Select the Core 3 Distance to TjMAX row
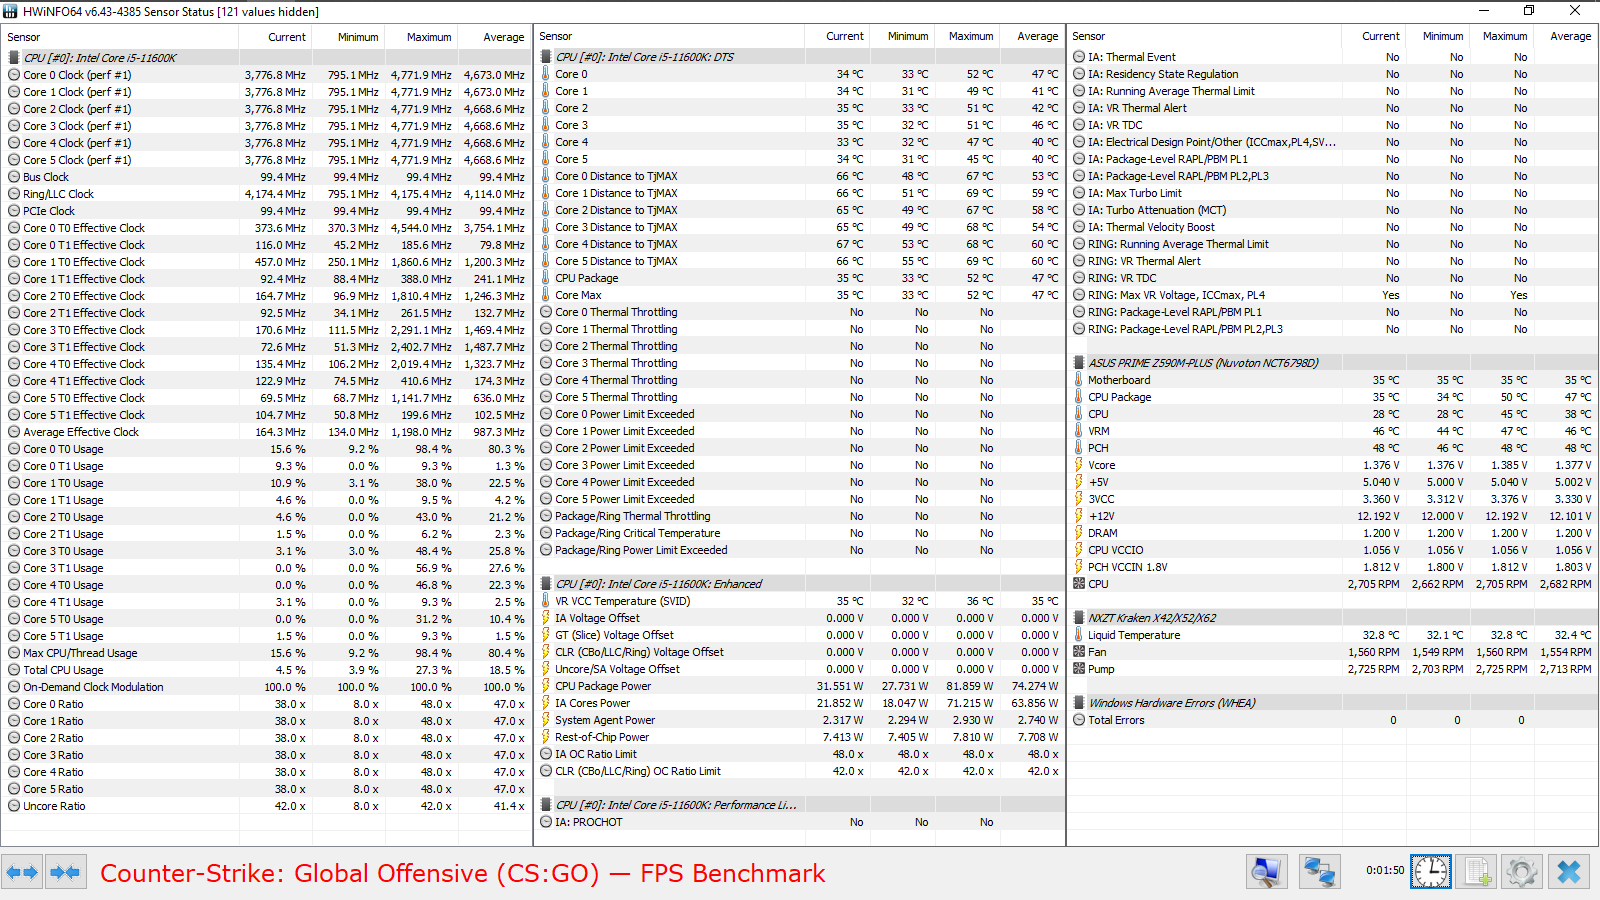This screenshot has width=1600, height=900. pyautogui.click(x=800, y=227)
